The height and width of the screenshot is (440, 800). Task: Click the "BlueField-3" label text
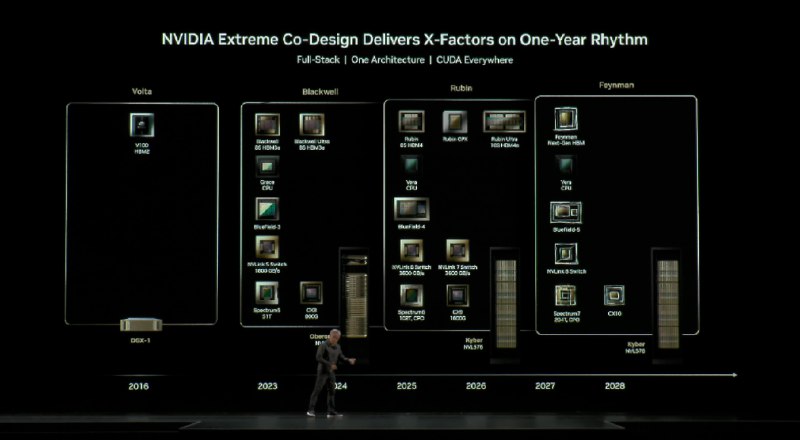point(267,227)
